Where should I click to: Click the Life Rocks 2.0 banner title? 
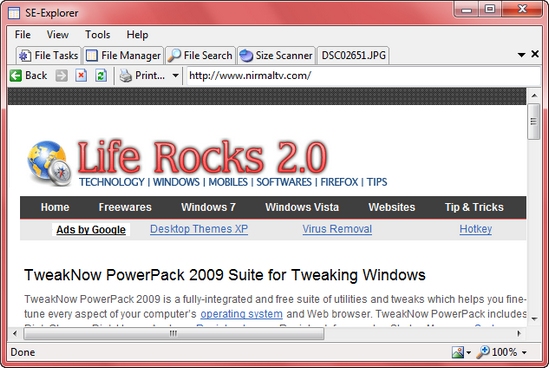coord(202,157)
